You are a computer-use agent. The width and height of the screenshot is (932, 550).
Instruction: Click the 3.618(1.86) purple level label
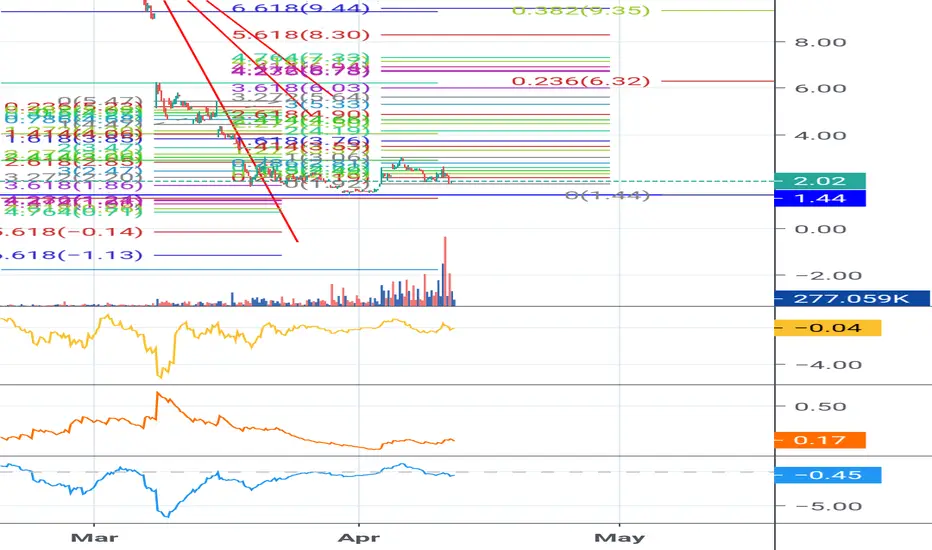[x=73, y=185]
